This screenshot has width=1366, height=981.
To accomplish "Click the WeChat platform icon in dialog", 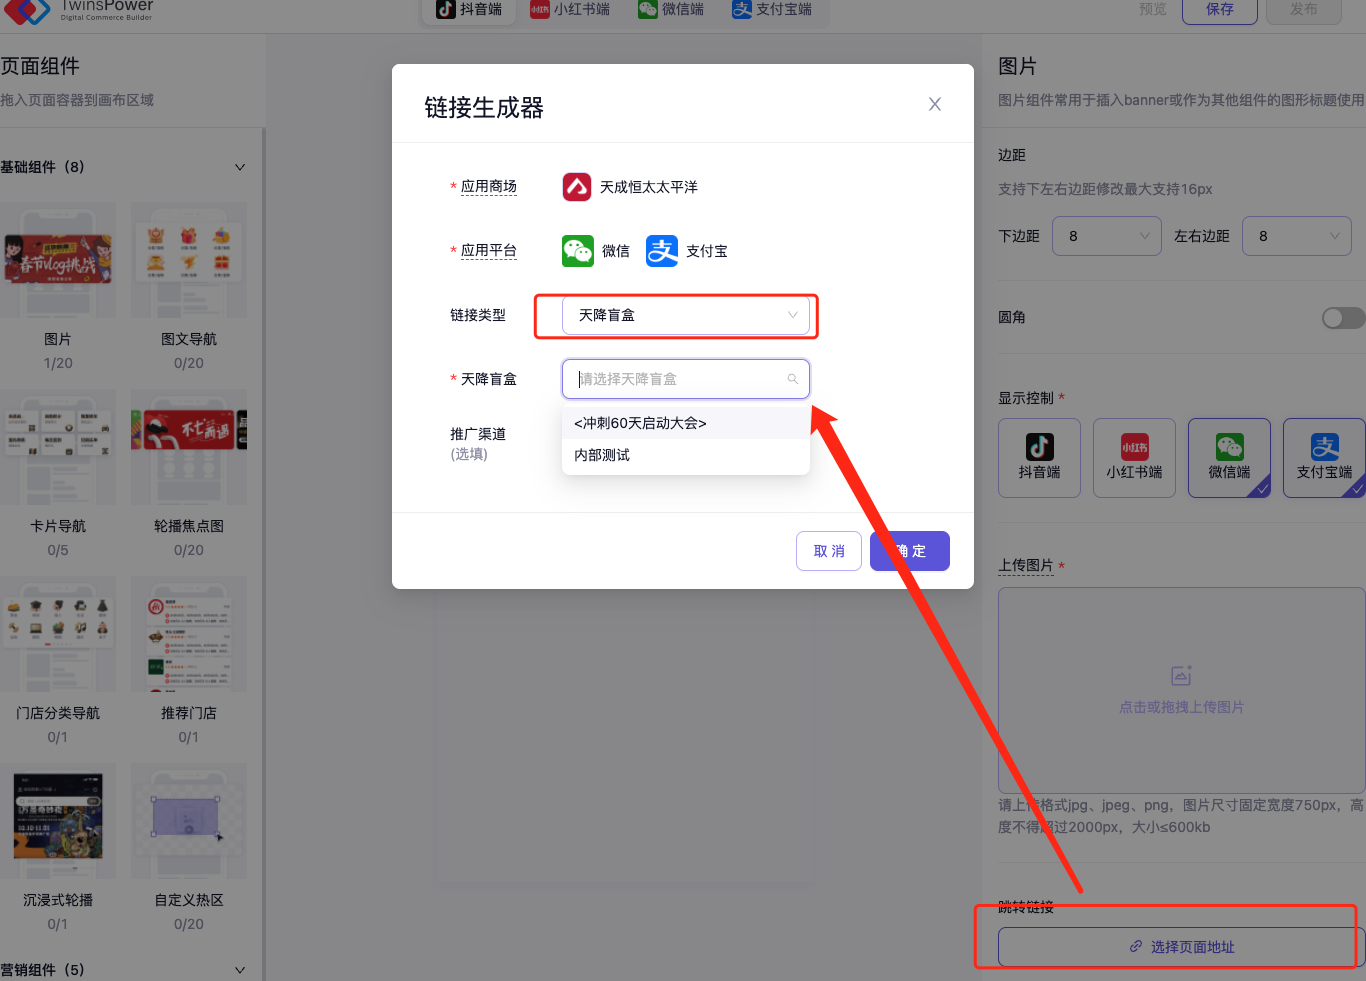I will tap(578, 251).
